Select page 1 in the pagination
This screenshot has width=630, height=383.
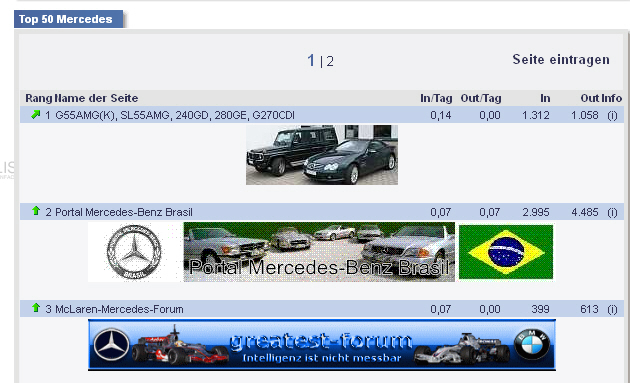(311, 61)
